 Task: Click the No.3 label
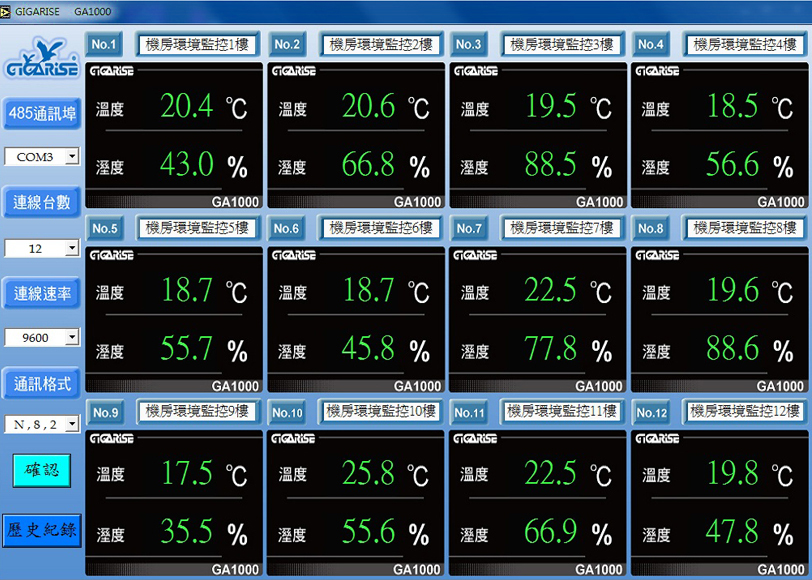[469, 45]
